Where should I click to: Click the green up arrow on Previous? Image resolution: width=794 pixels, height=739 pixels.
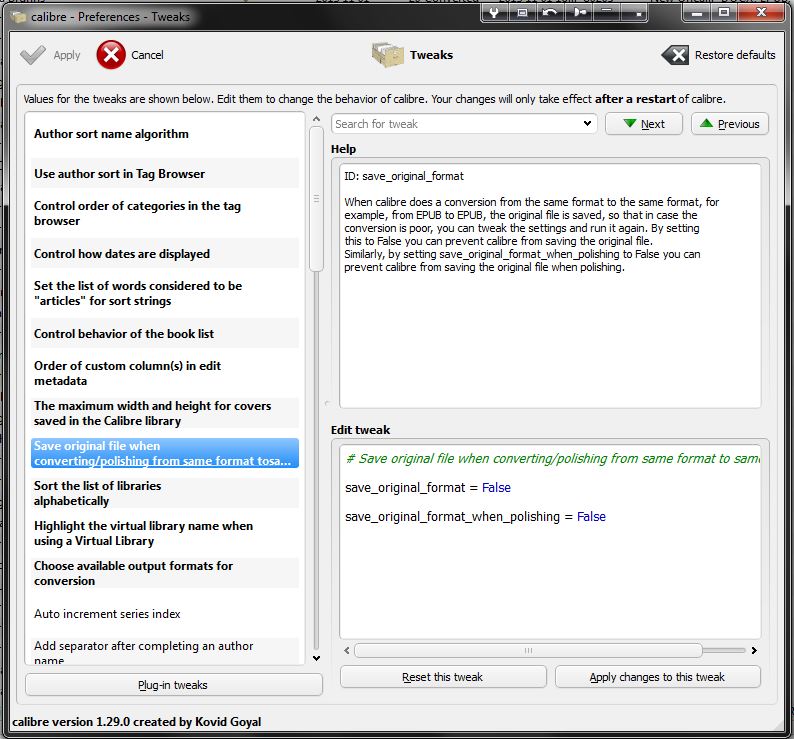[x=706, y=123]
